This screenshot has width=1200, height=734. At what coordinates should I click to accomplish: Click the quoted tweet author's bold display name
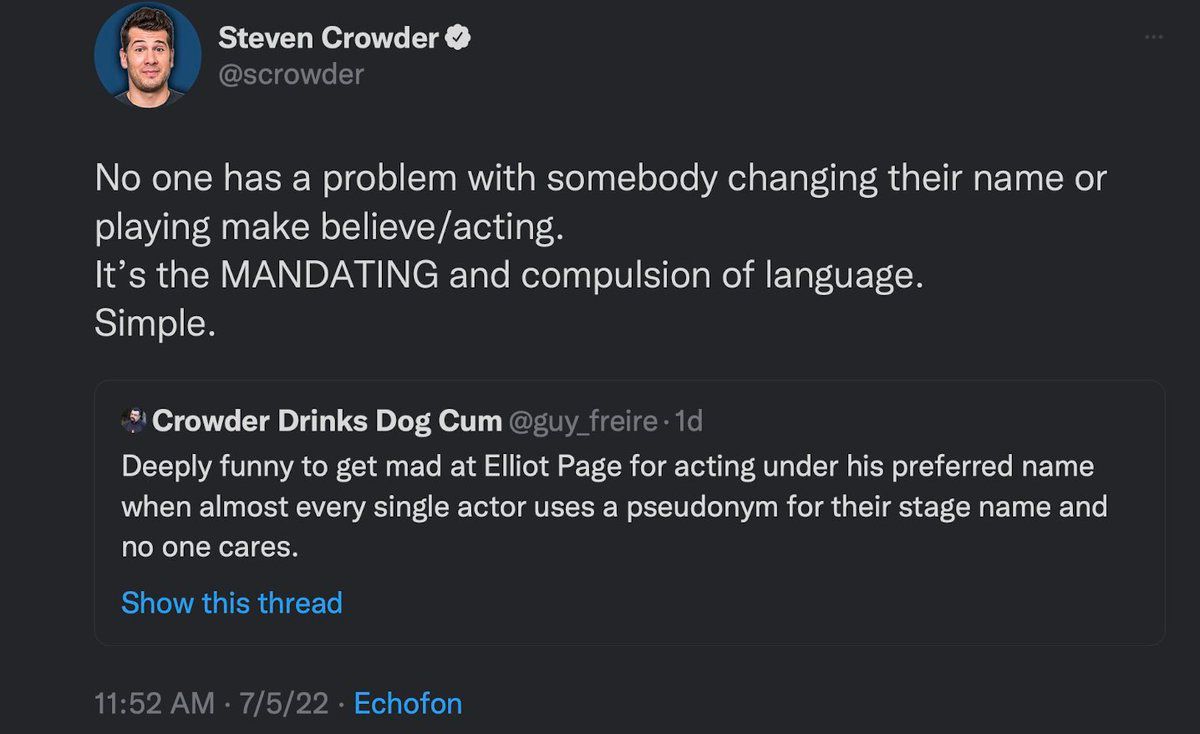tap(327, 422)
